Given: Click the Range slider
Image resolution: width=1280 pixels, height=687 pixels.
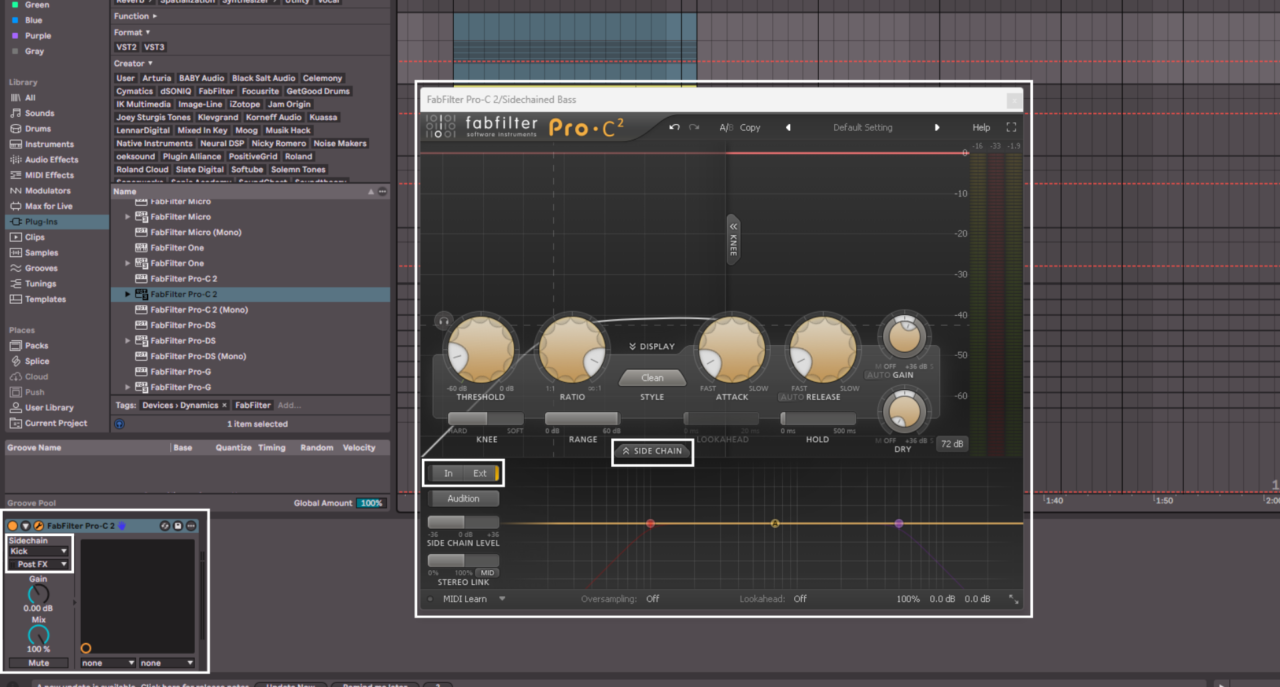Looking at the screenshot, I should [582, 419].
